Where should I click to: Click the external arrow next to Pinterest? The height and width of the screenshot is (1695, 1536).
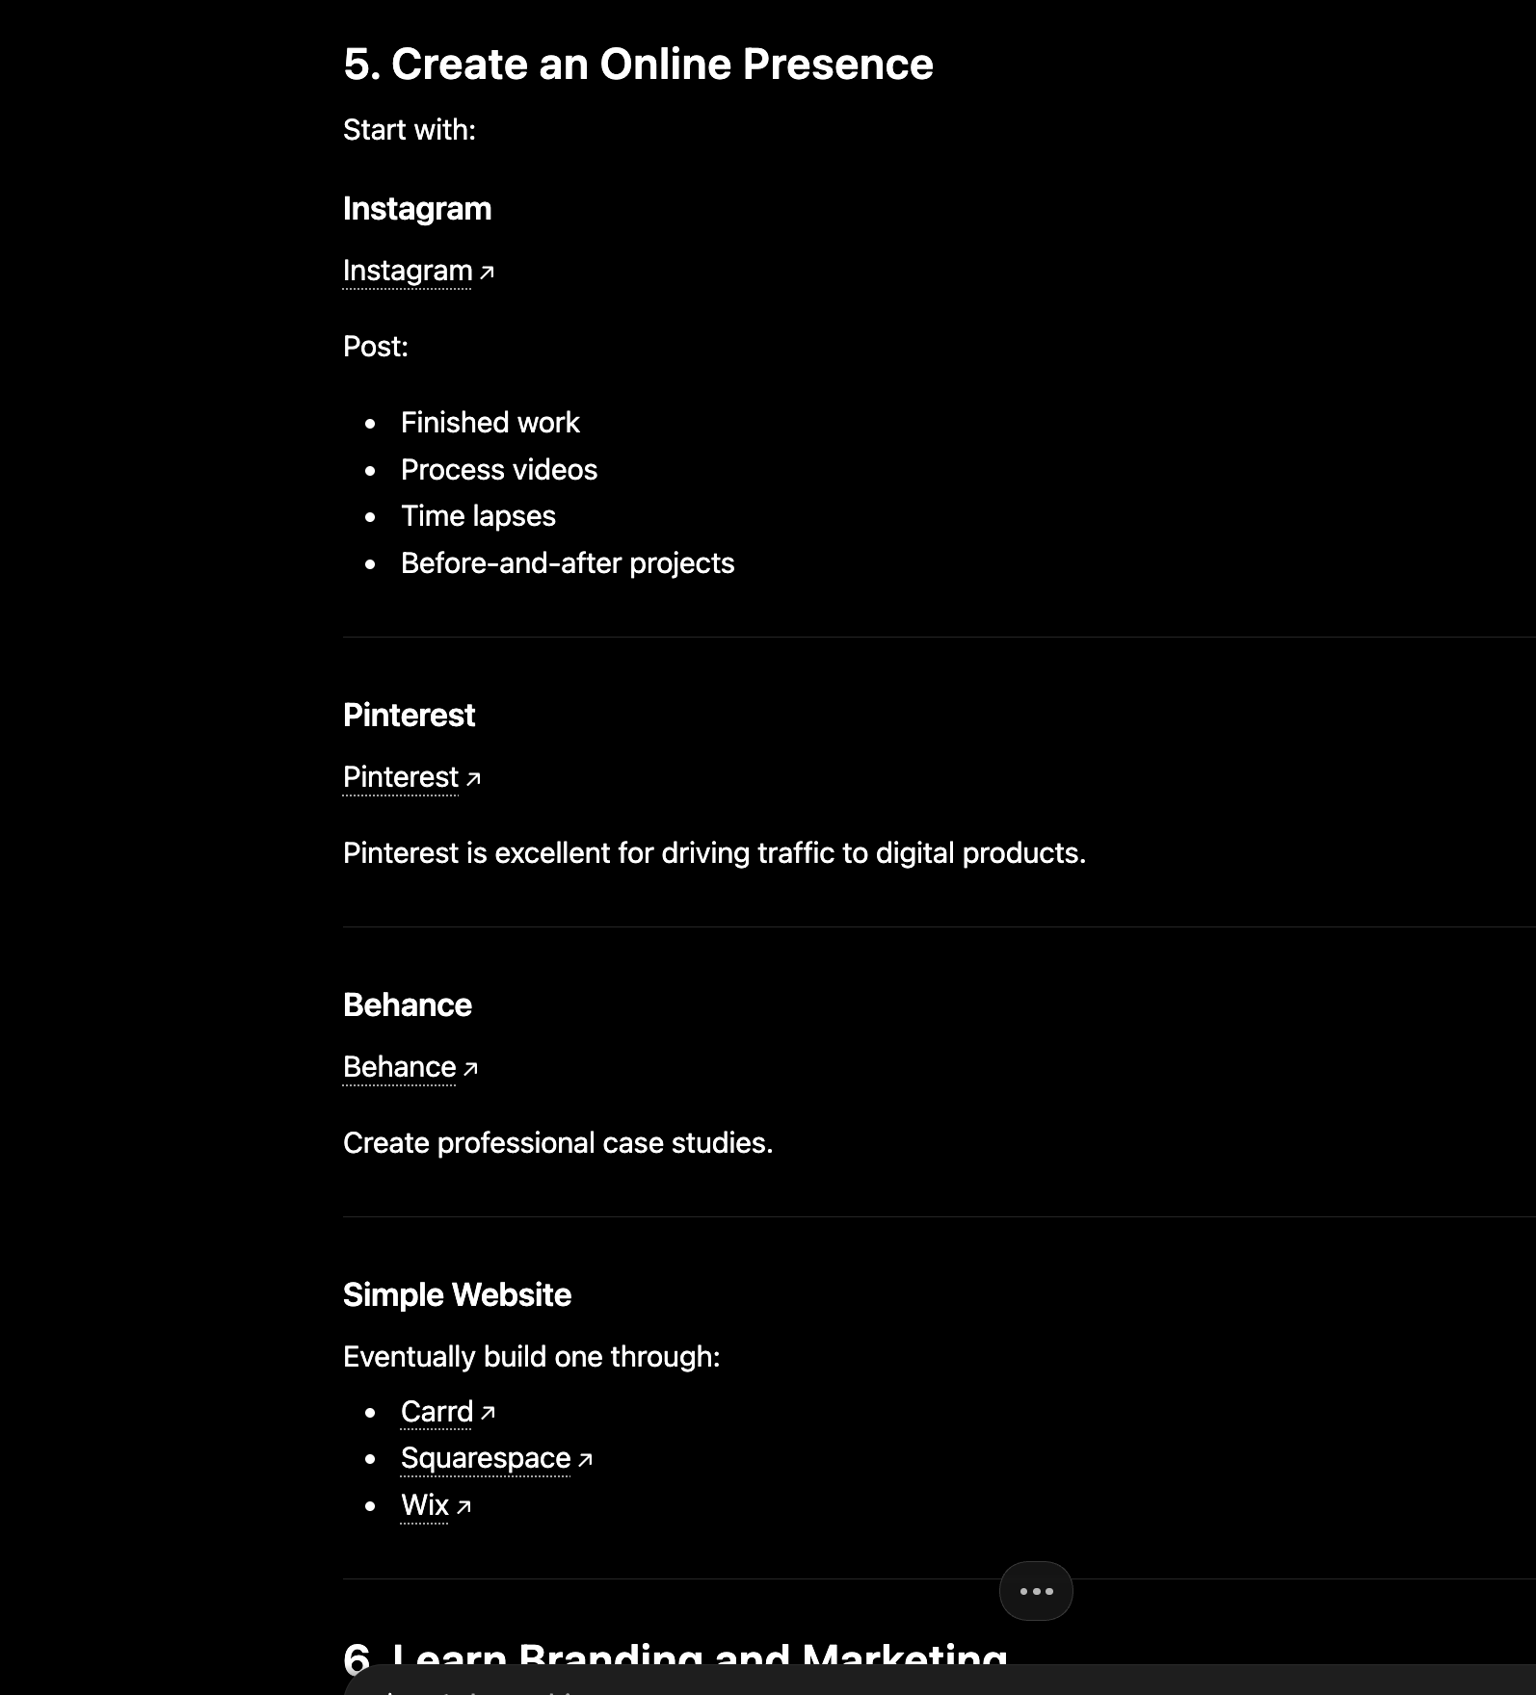473,779
